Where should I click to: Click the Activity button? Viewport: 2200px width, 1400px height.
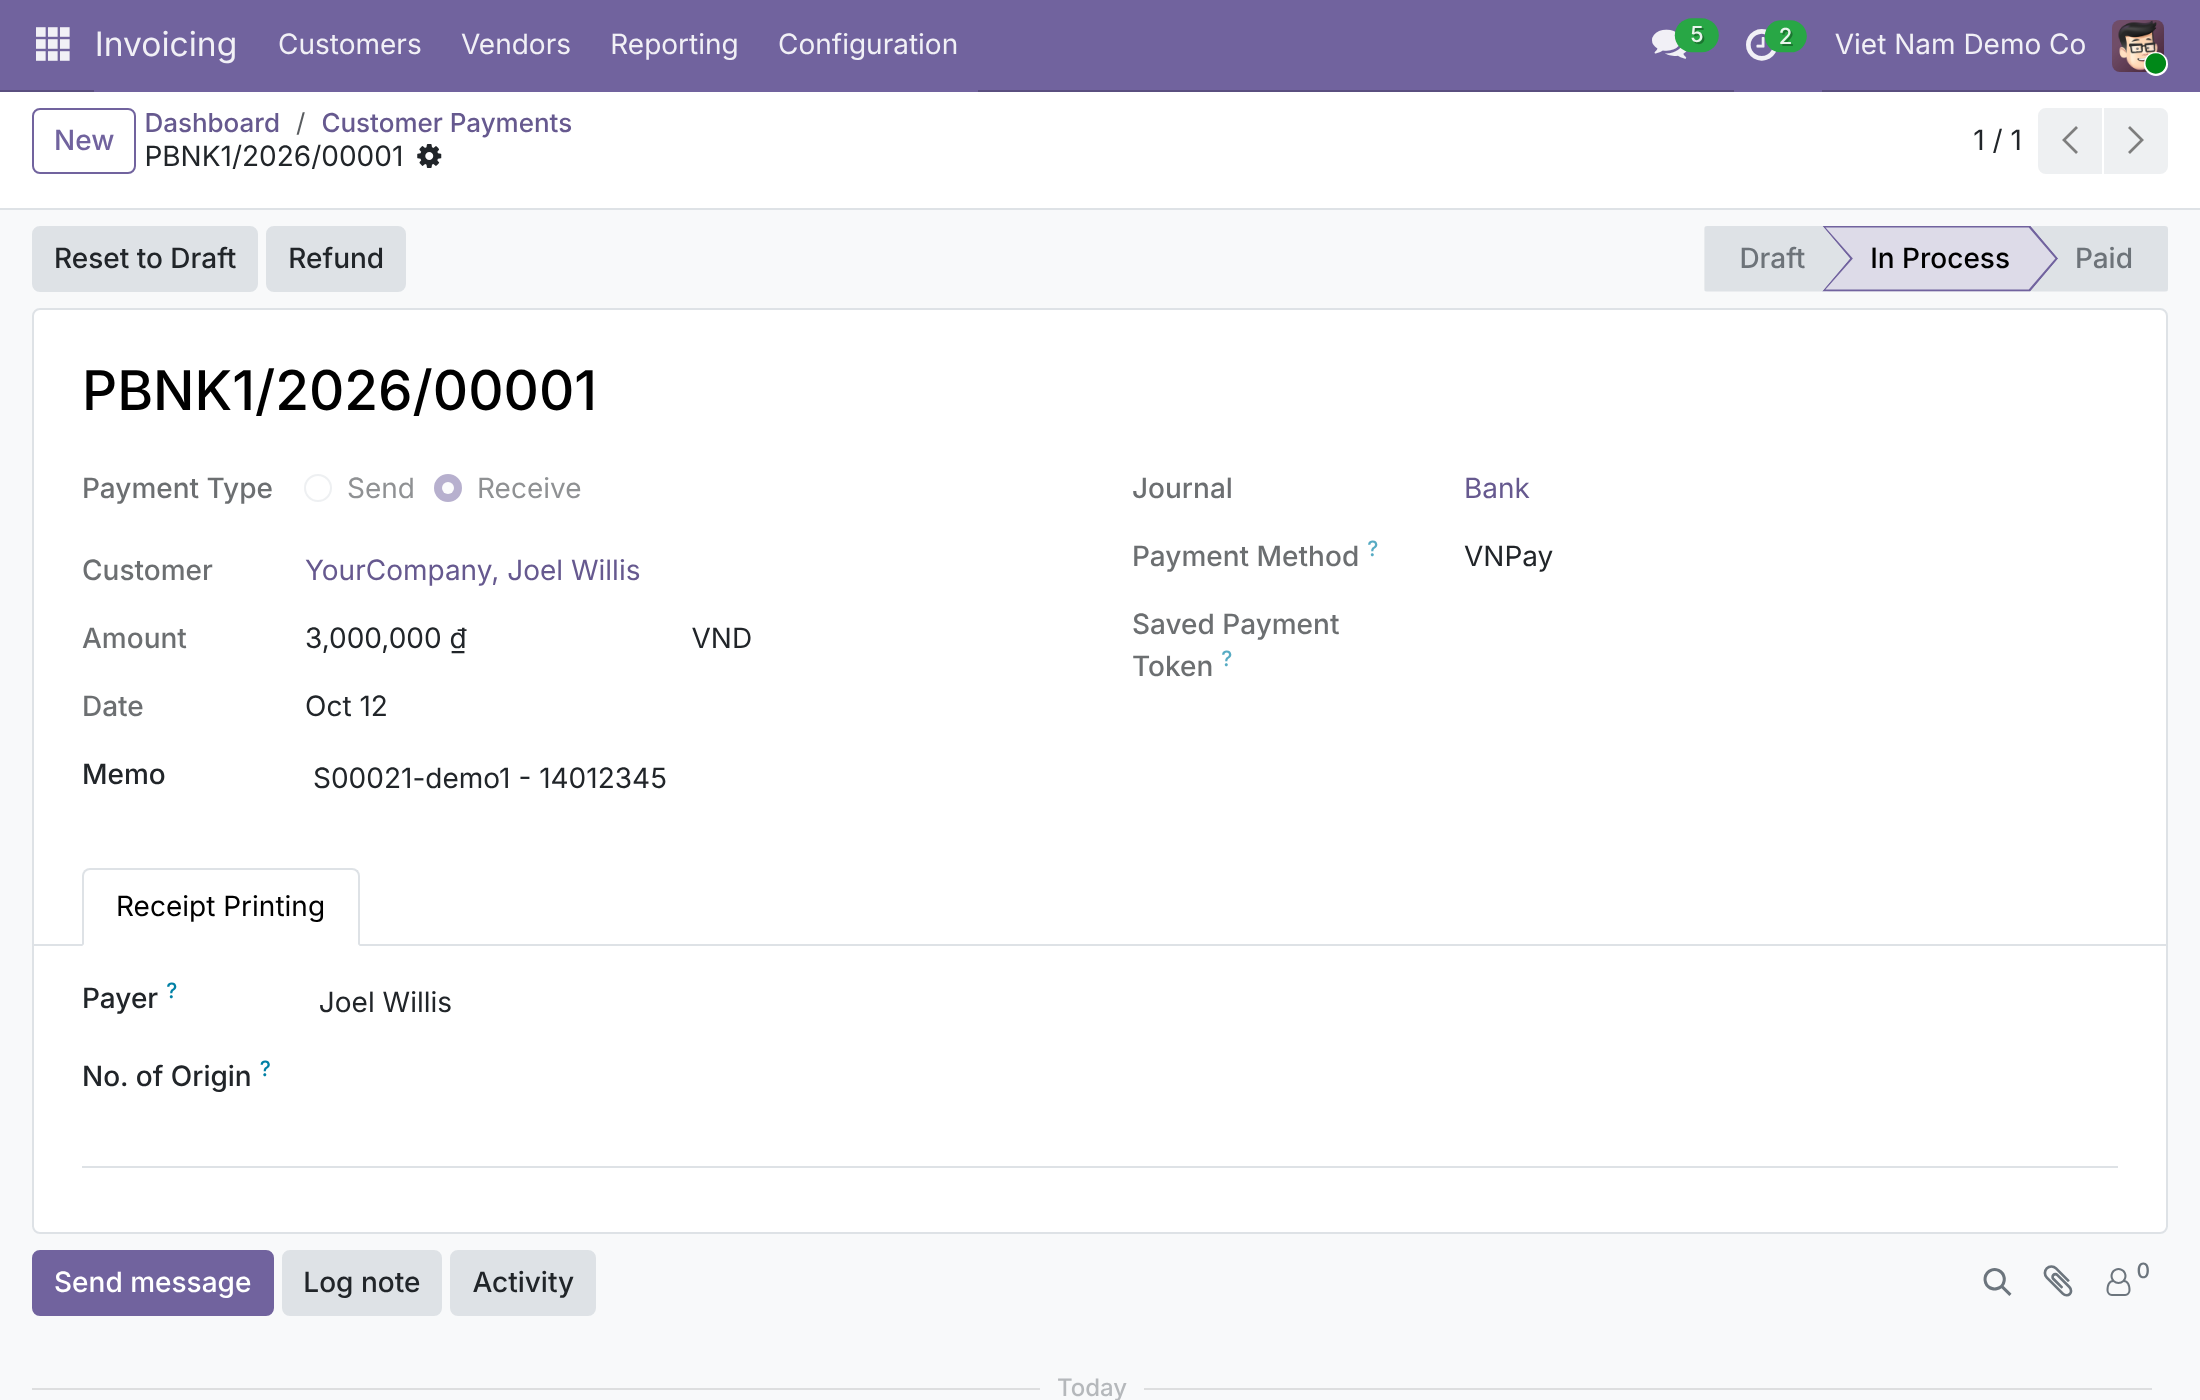pos(523,1282)
